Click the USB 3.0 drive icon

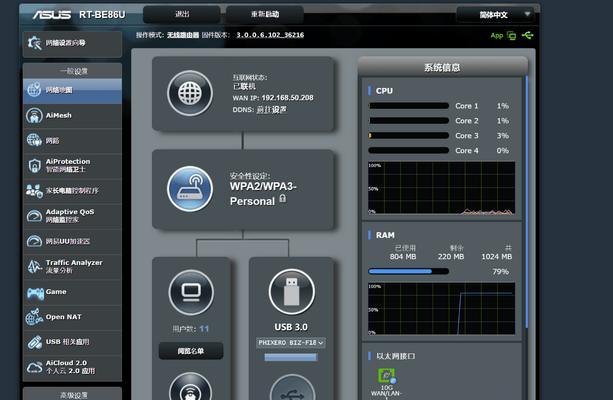pos(292,292)
